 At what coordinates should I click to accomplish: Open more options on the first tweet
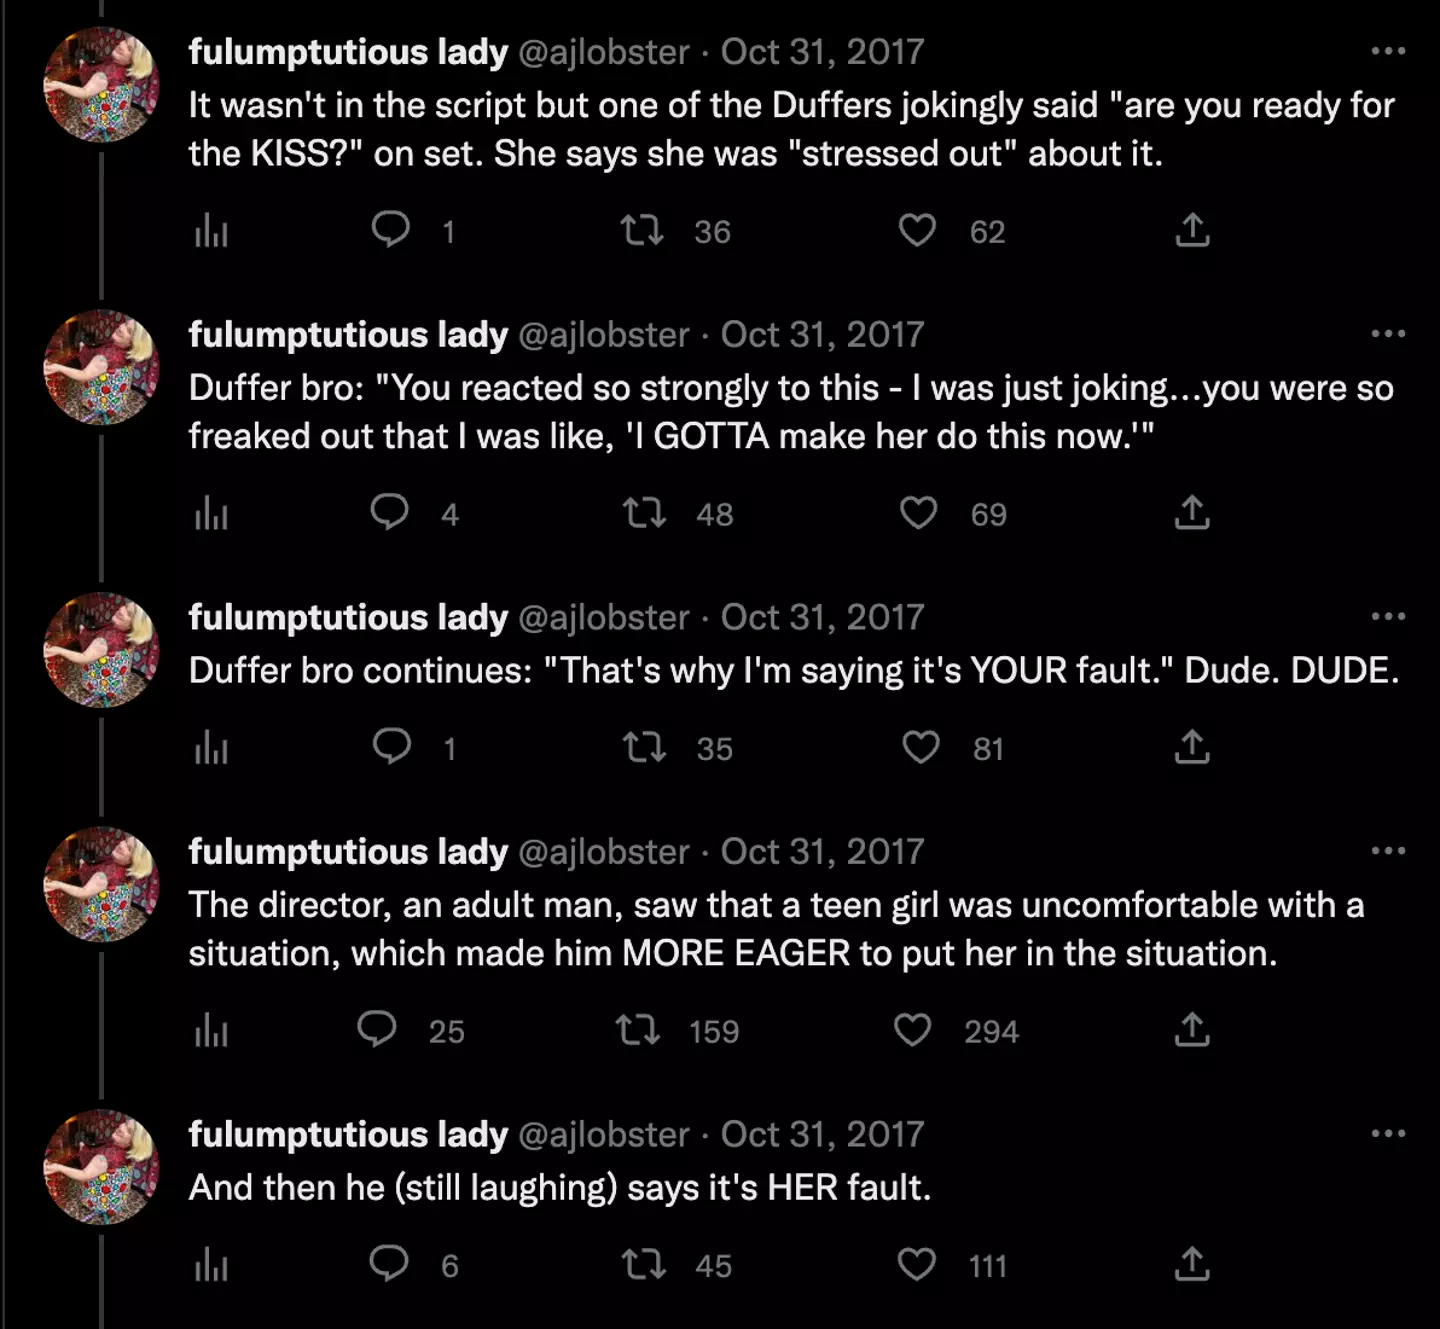pos(1388,51)
